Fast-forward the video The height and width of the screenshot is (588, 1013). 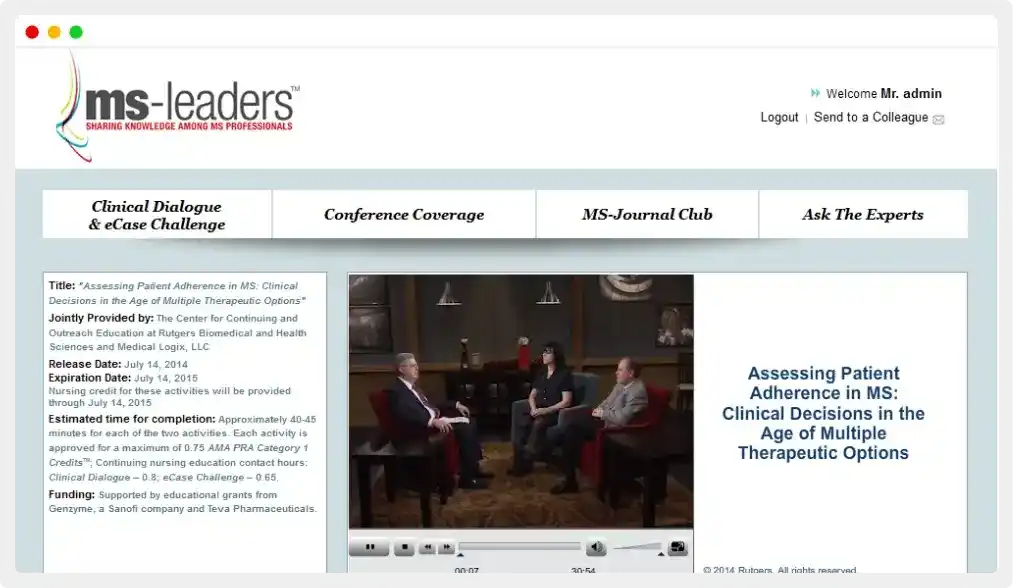(447, 547)
